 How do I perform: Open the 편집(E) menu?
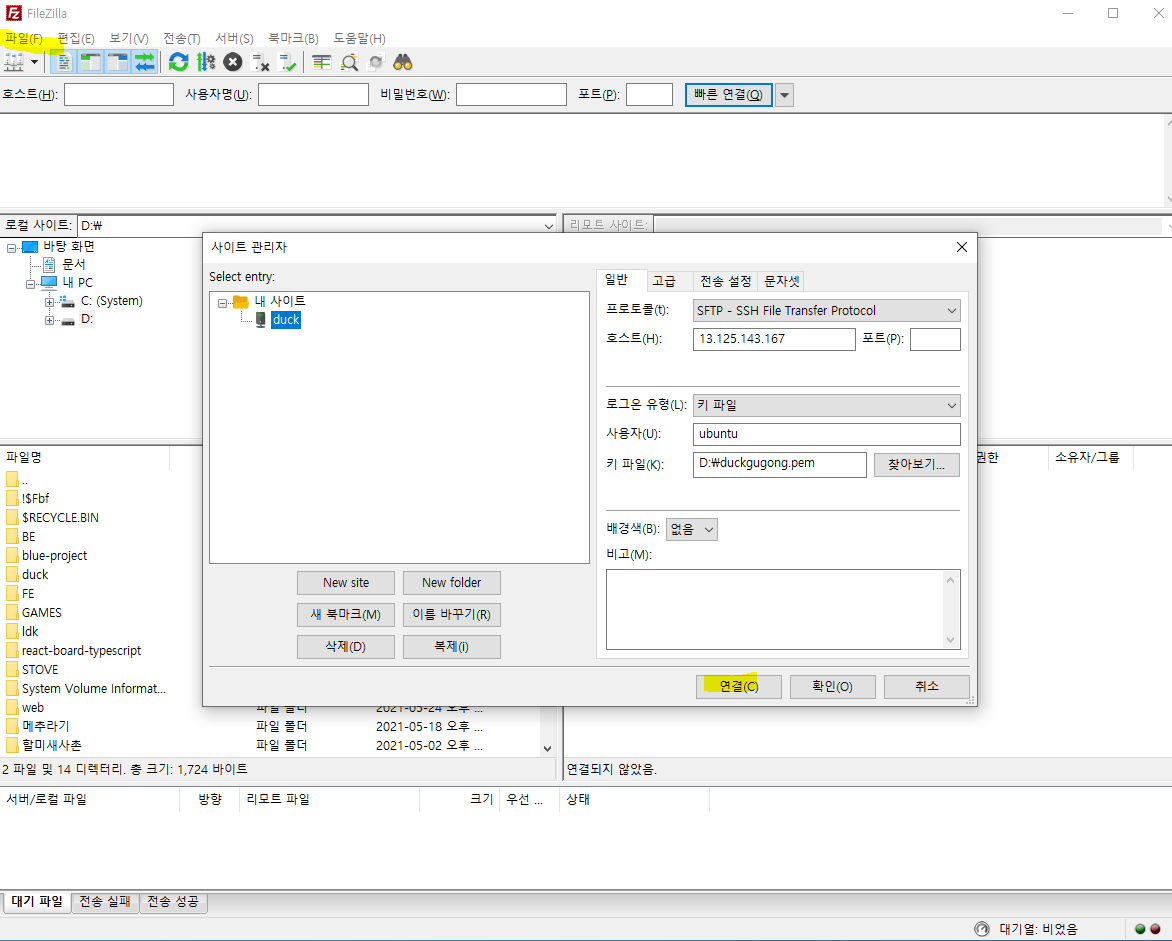(75, 38)
